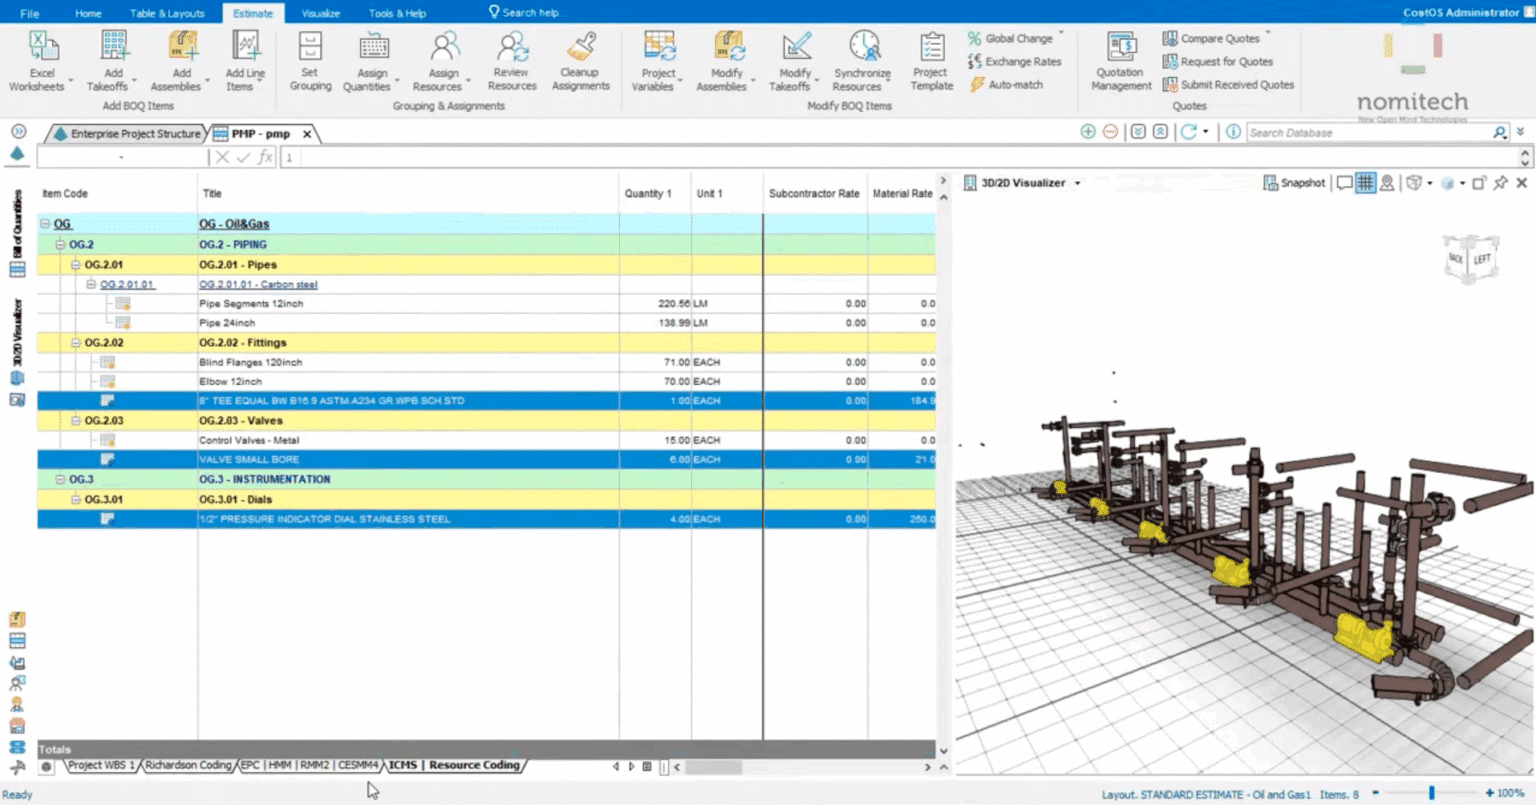Open Enterprise Project Structure tab
Viewport: 1536px width, 805px height.
point(127,134)
